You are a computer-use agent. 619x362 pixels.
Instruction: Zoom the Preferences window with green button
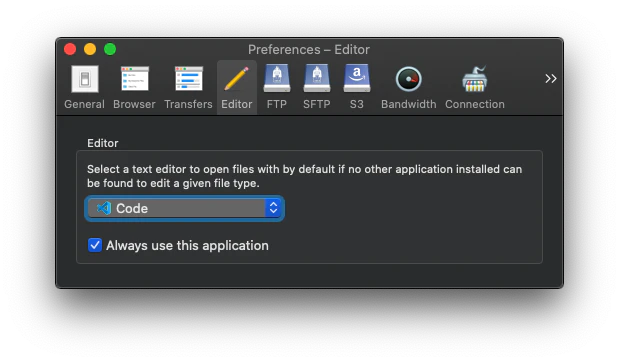click(x=110, y=49)
